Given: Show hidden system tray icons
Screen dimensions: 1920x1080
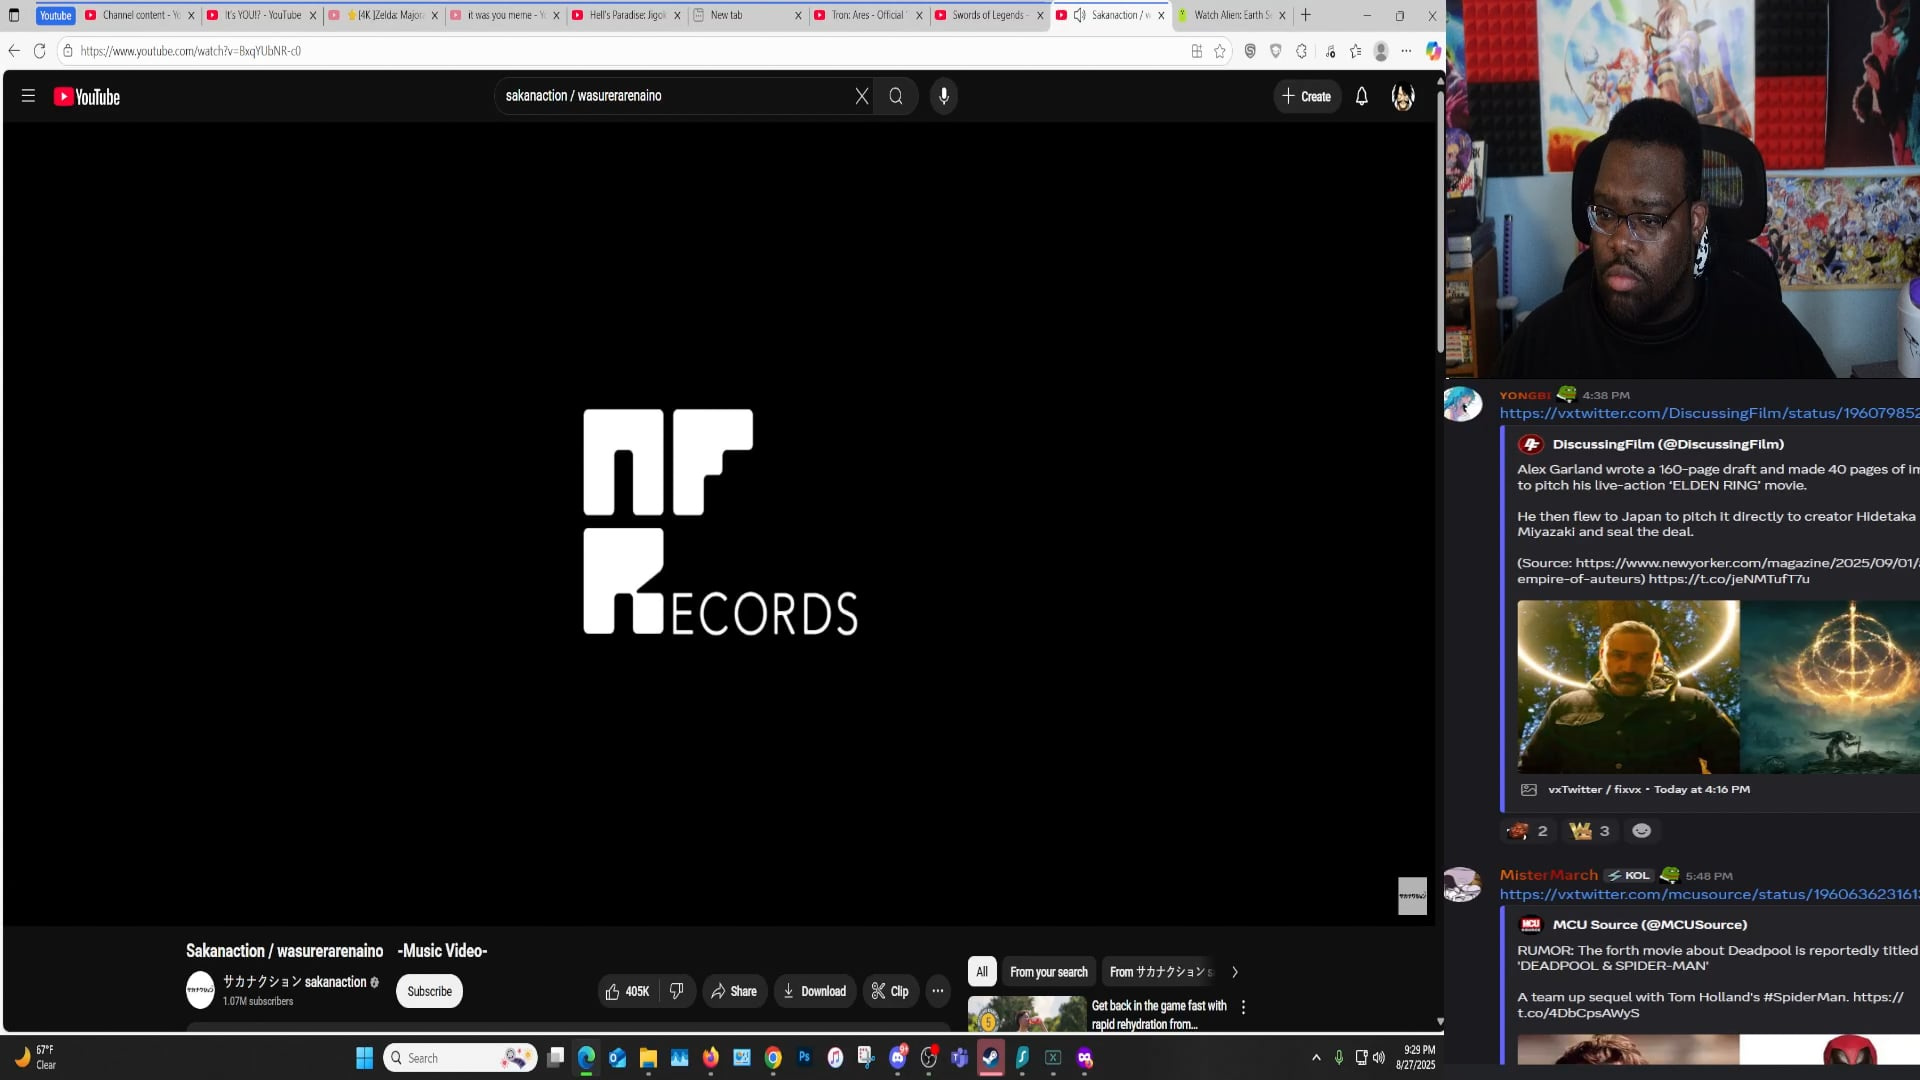Looking at the screenshot, I should click(x=1316, y=1058).
